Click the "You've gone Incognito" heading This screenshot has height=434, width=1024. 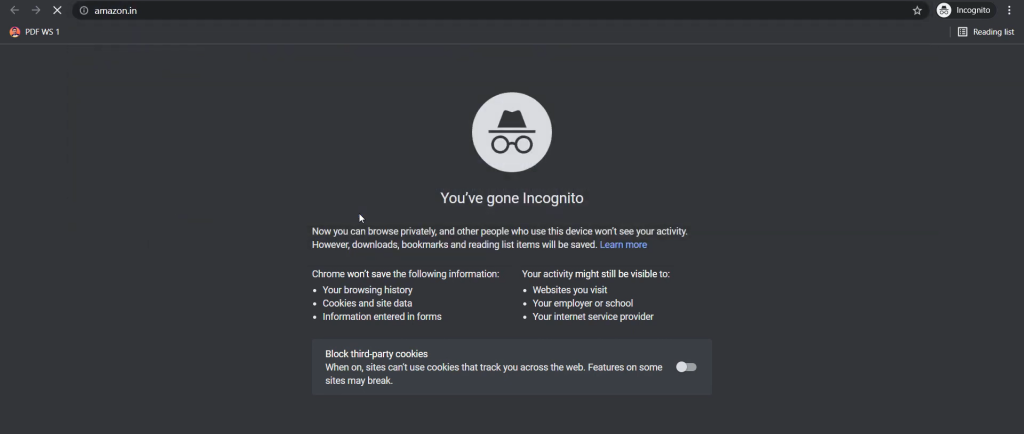pyautogui.click(x=512, y=198)
